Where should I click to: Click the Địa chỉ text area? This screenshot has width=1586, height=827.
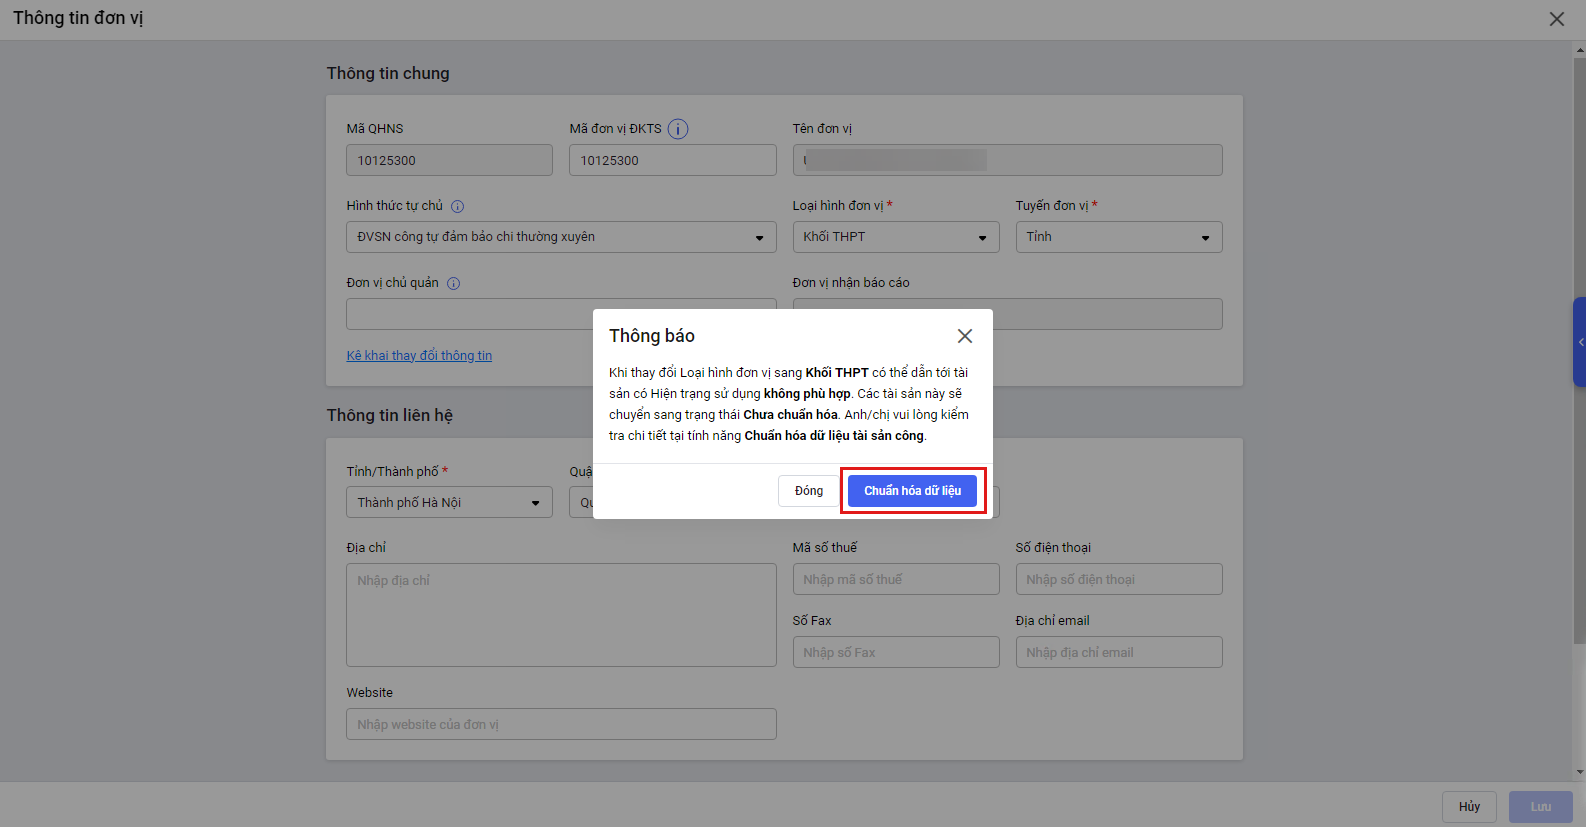561,615
